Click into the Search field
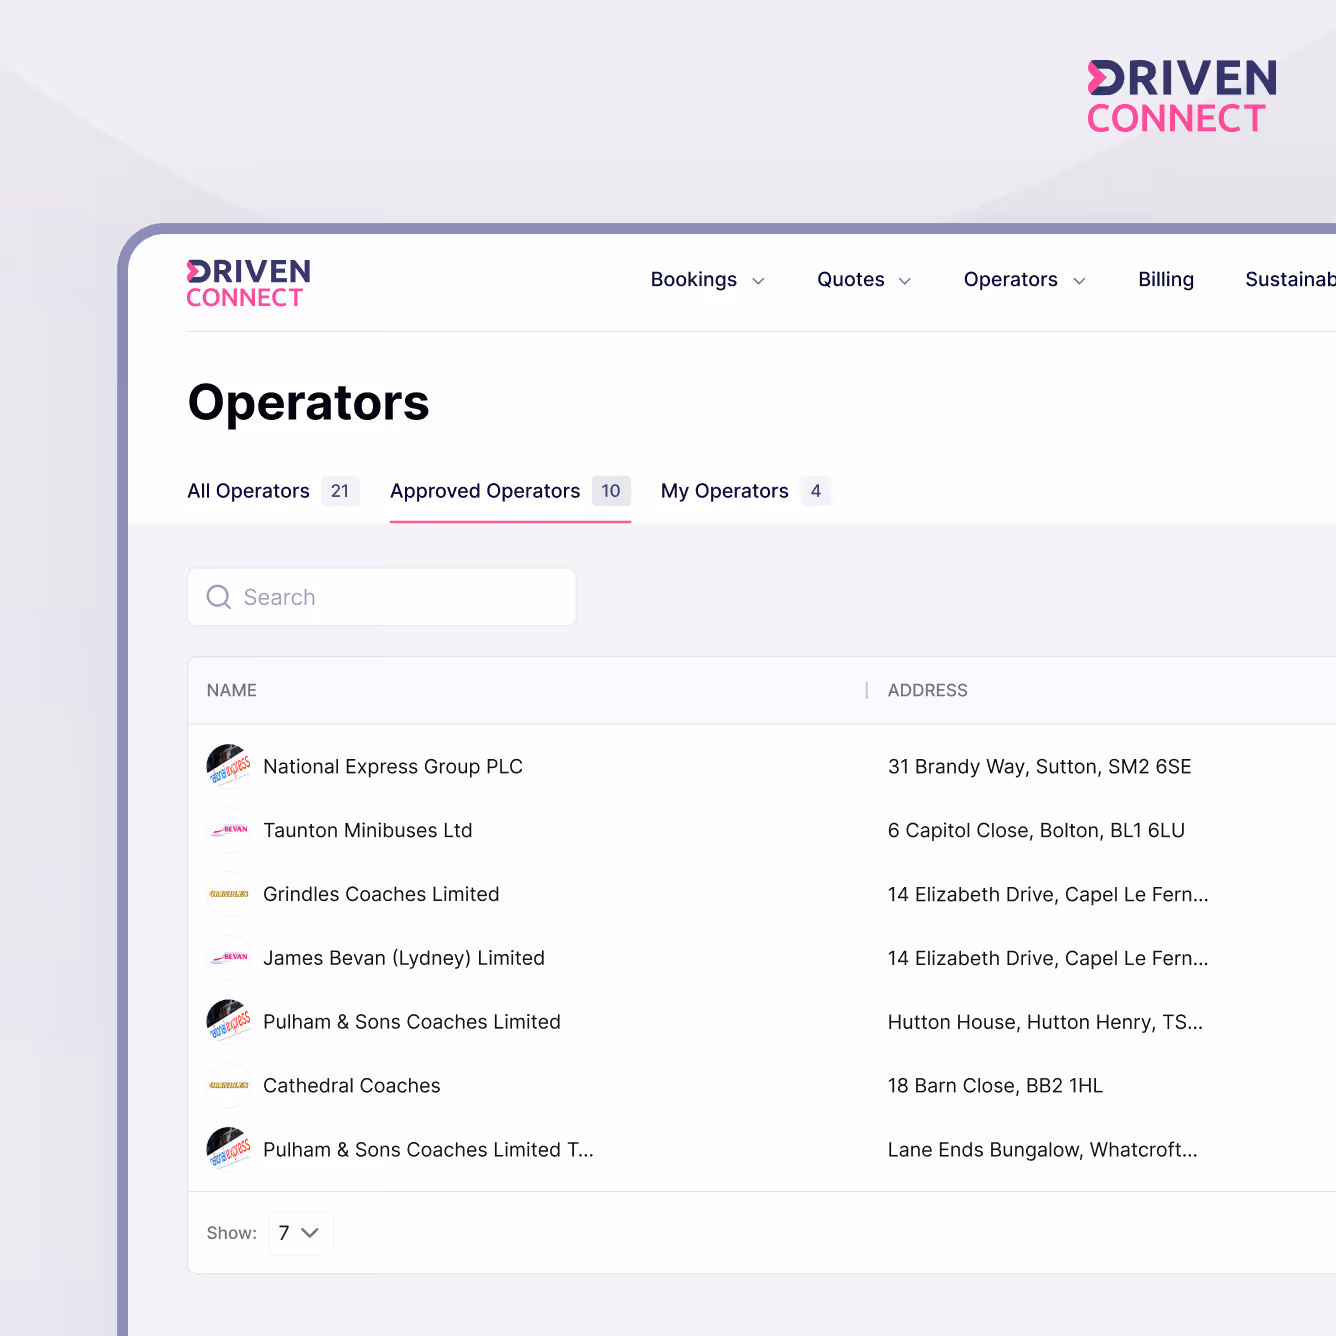Screen dimensions: 1336x1336 [x=382, y=597]
